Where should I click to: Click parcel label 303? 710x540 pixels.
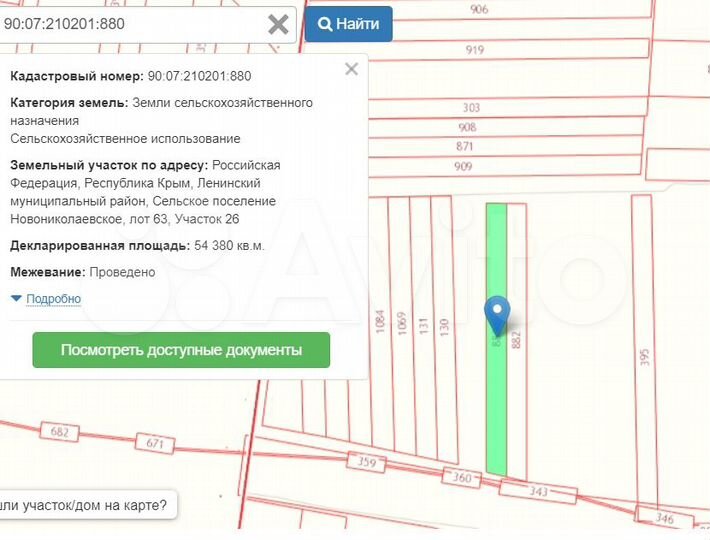(471, 108)
